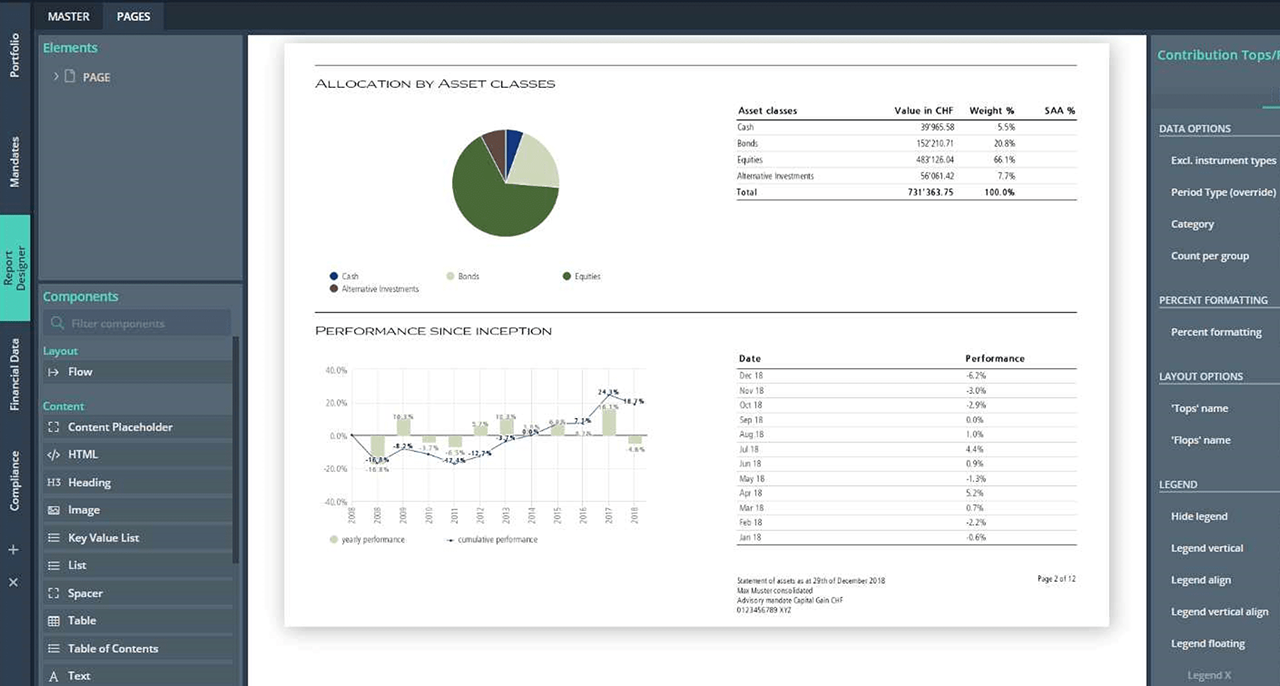
Task: Click the Alternative Investments legend dot
Action: point(333,289)
